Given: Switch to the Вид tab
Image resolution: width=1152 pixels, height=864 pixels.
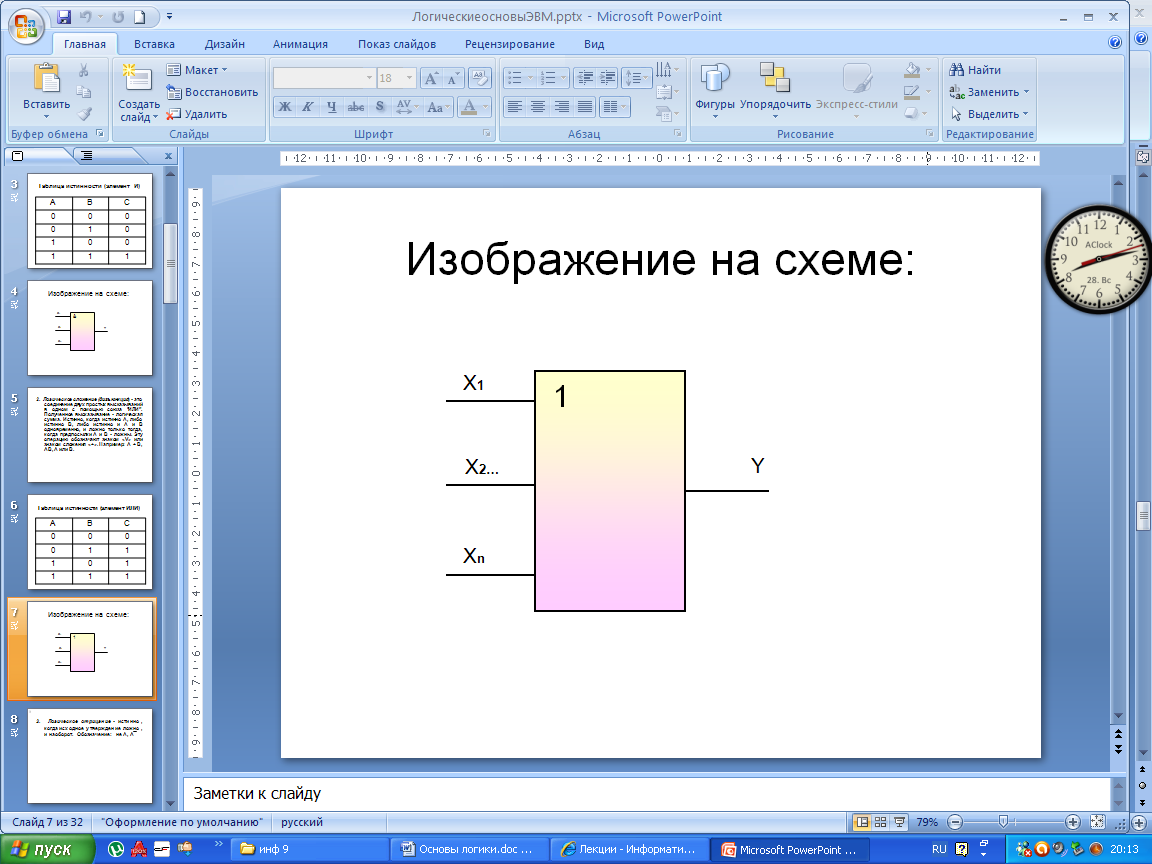Looking at the screenshot, I should [x=594, y=44].
